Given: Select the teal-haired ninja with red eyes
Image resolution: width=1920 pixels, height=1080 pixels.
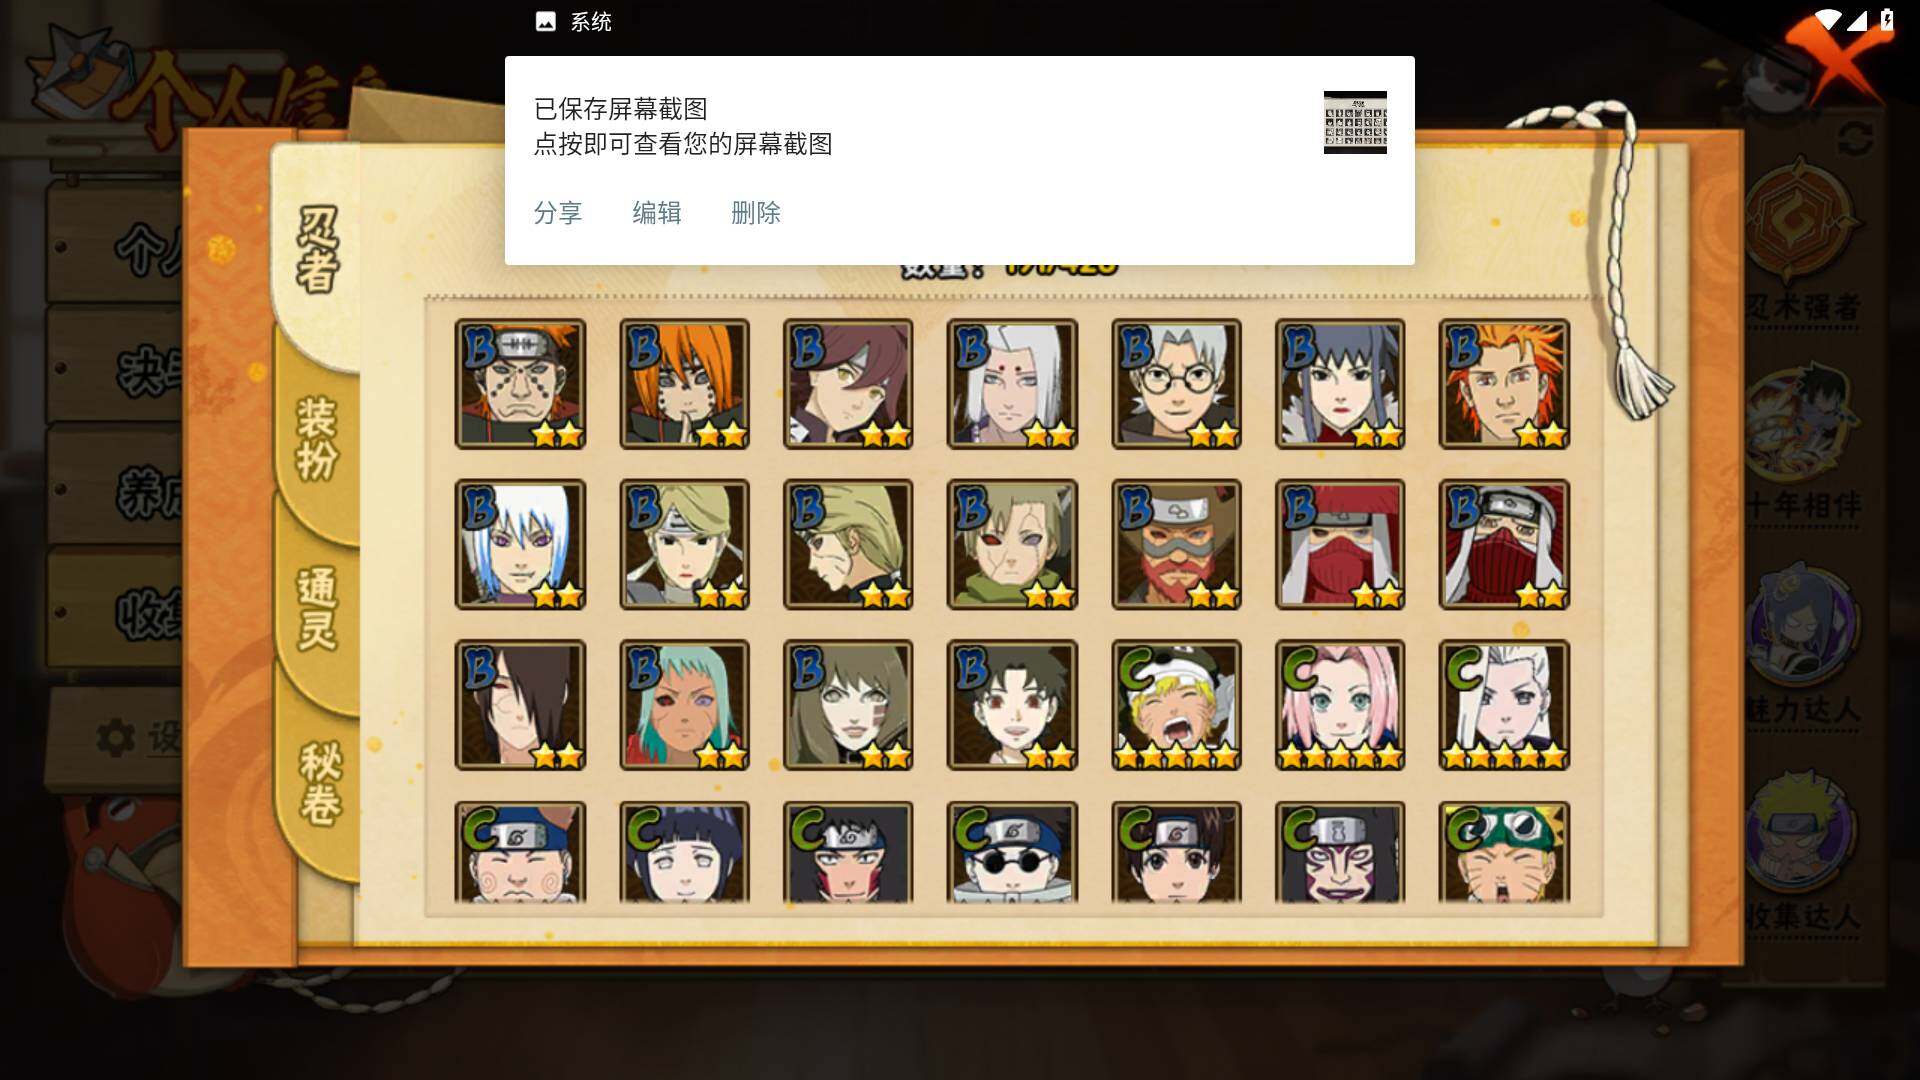Looking at the screenshot, I should [x=684, y=705].
